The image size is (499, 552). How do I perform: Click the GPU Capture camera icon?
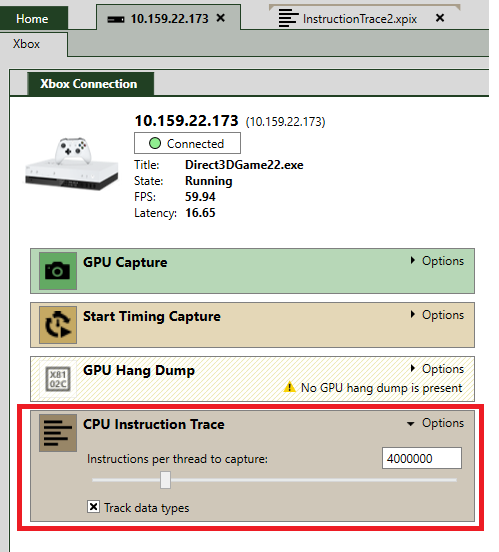(x=58, y=271)
